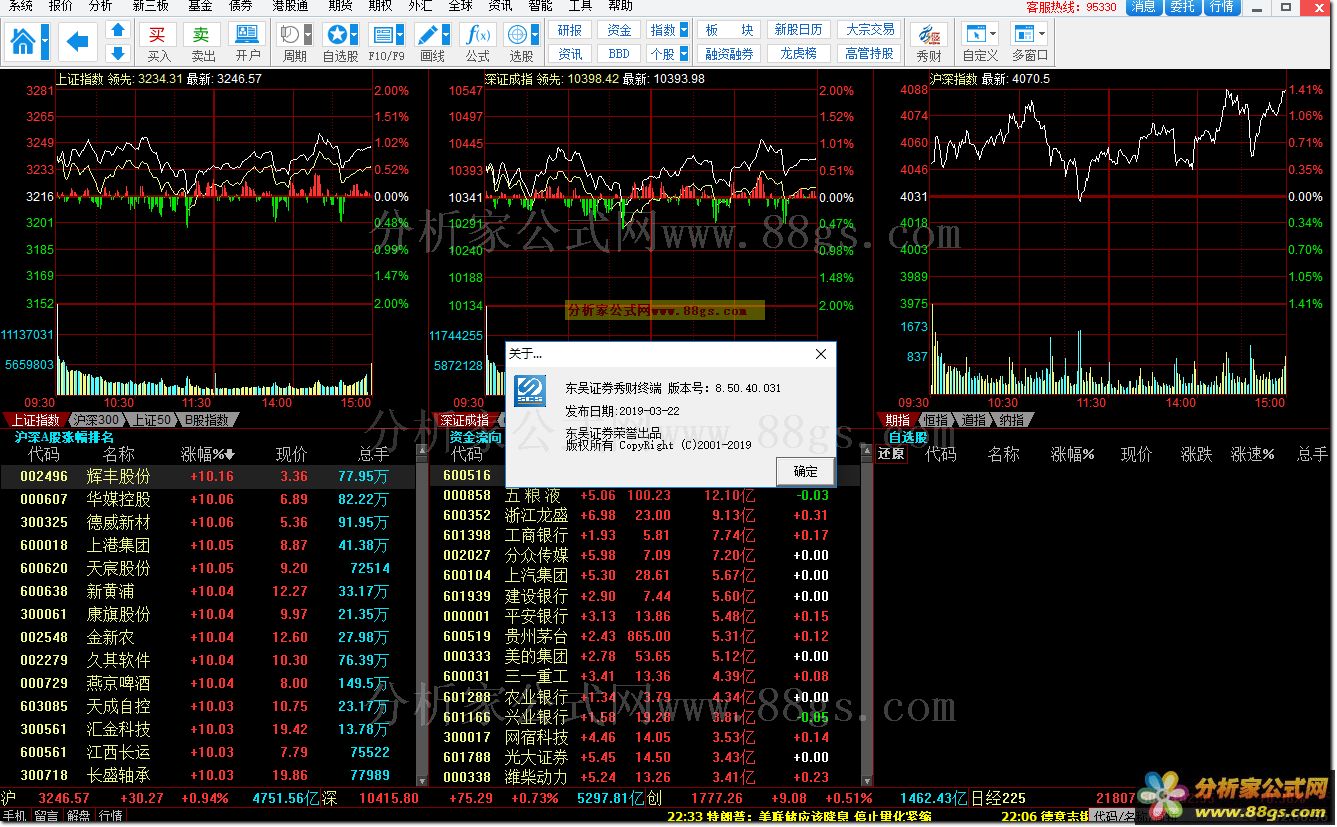Expand the 自选股 dropdown arrow
Viewport: 1337px width, 827px height.
pos(355,35)
